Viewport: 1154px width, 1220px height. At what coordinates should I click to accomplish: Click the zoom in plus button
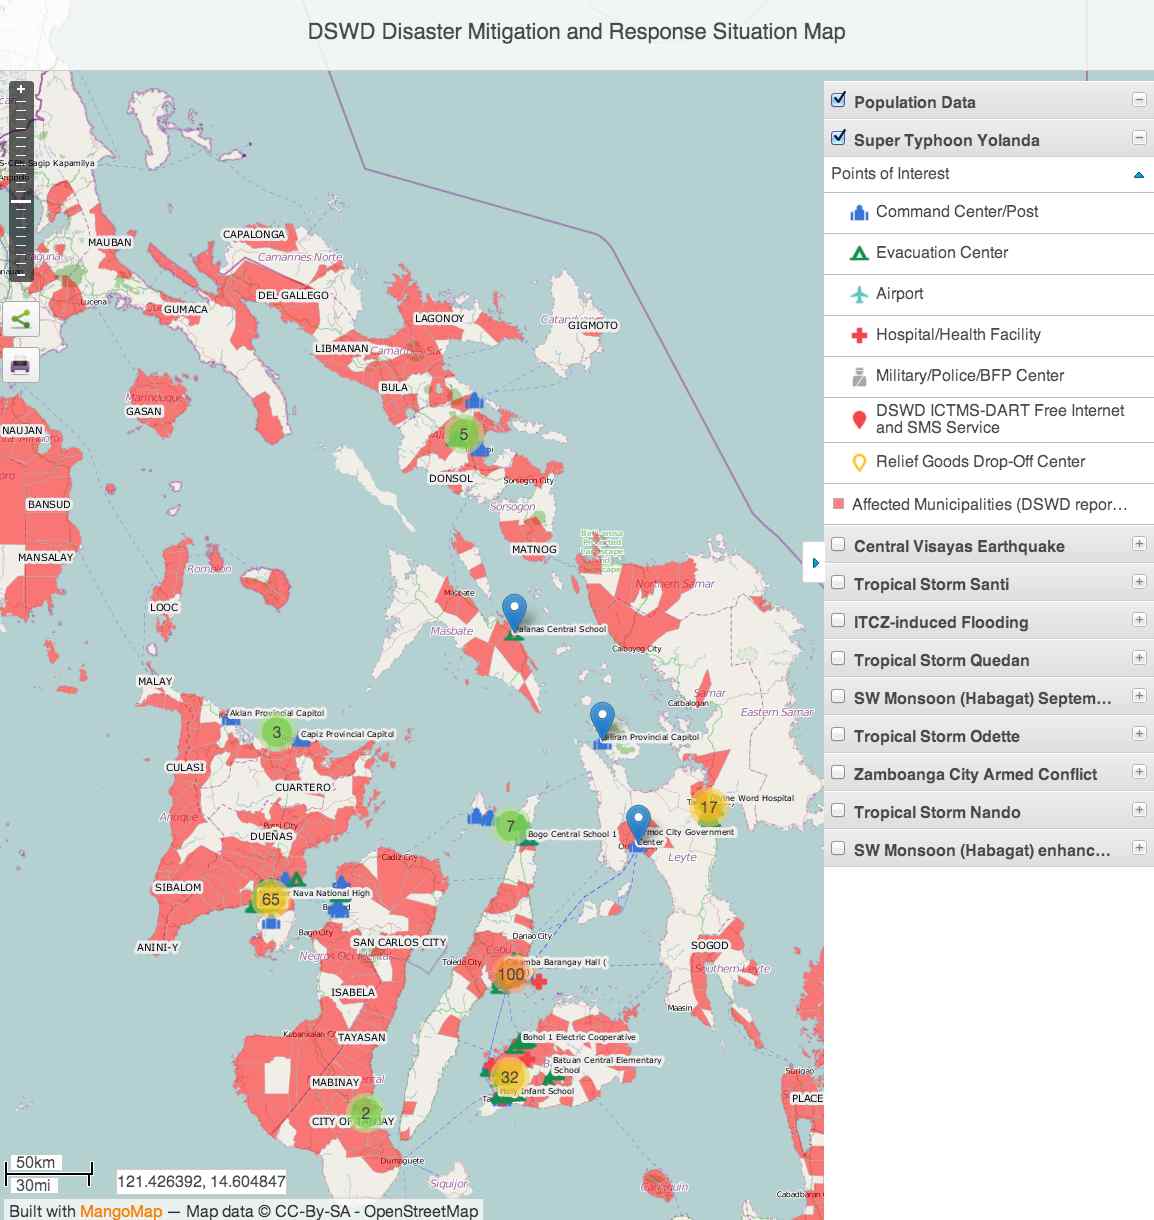(20, 90)
